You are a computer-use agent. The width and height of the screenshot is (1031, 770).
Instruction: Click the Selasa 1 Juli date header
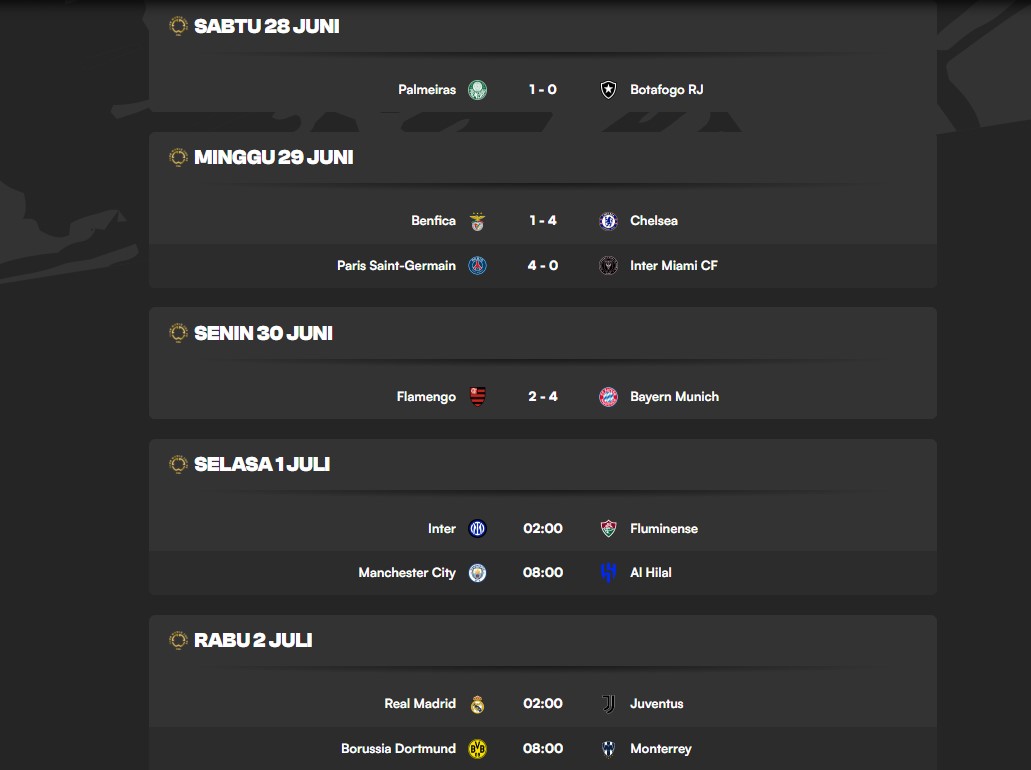(x=262, y=464)
